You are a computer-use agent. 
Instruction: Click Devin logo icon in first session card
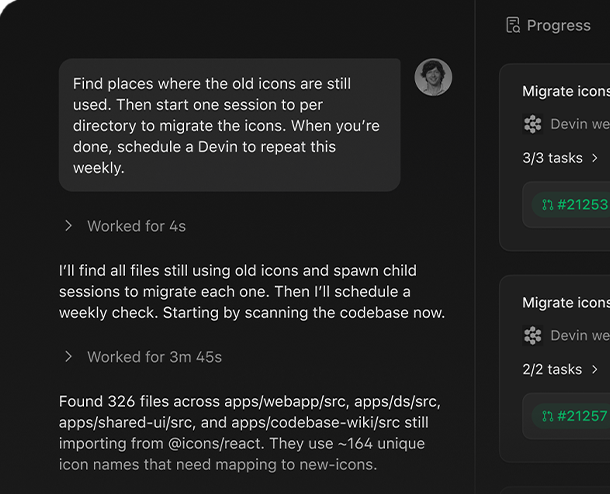tap(532, 124)
